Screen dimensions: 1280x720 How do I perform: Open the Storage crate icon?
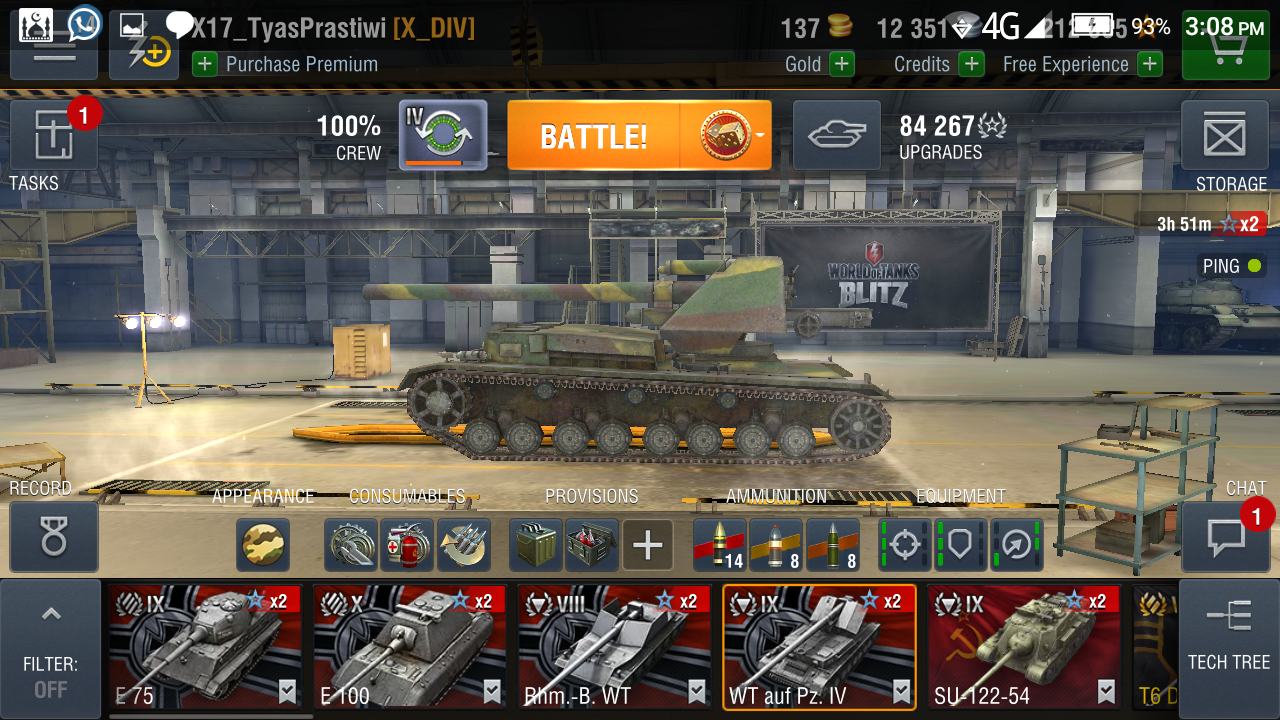pyautogui.click(x=1224, y=134)
